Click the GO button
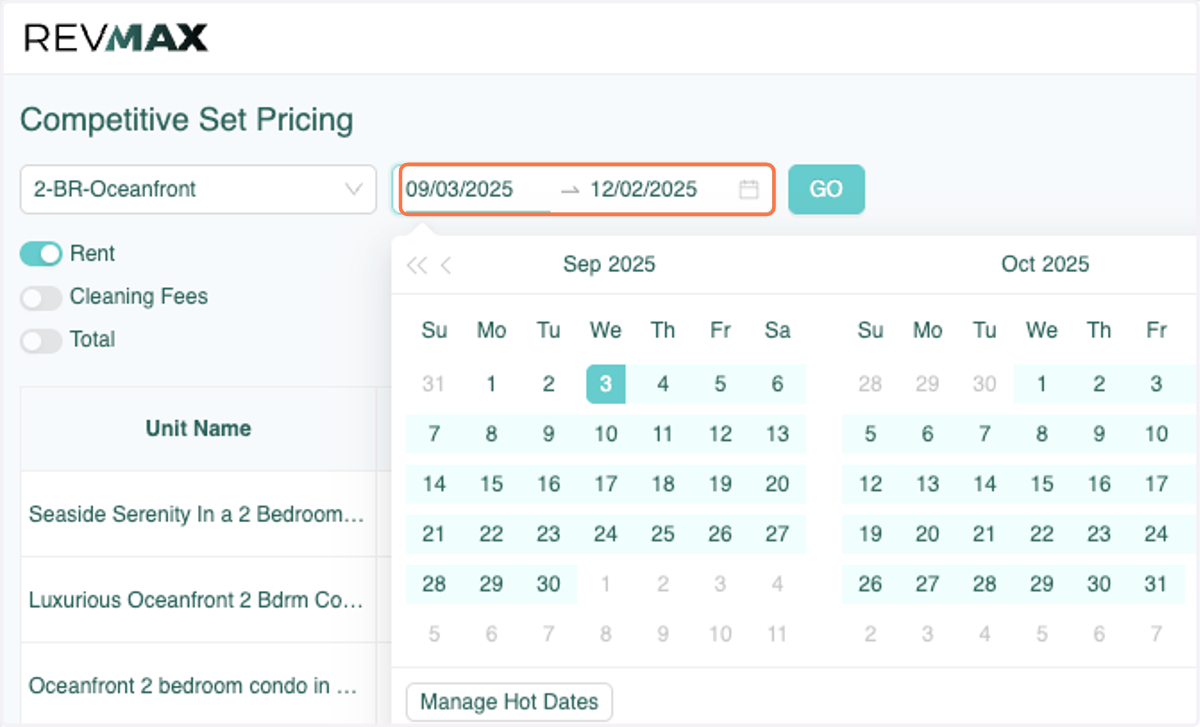1200x727 pixels. [x=826, y=189]
